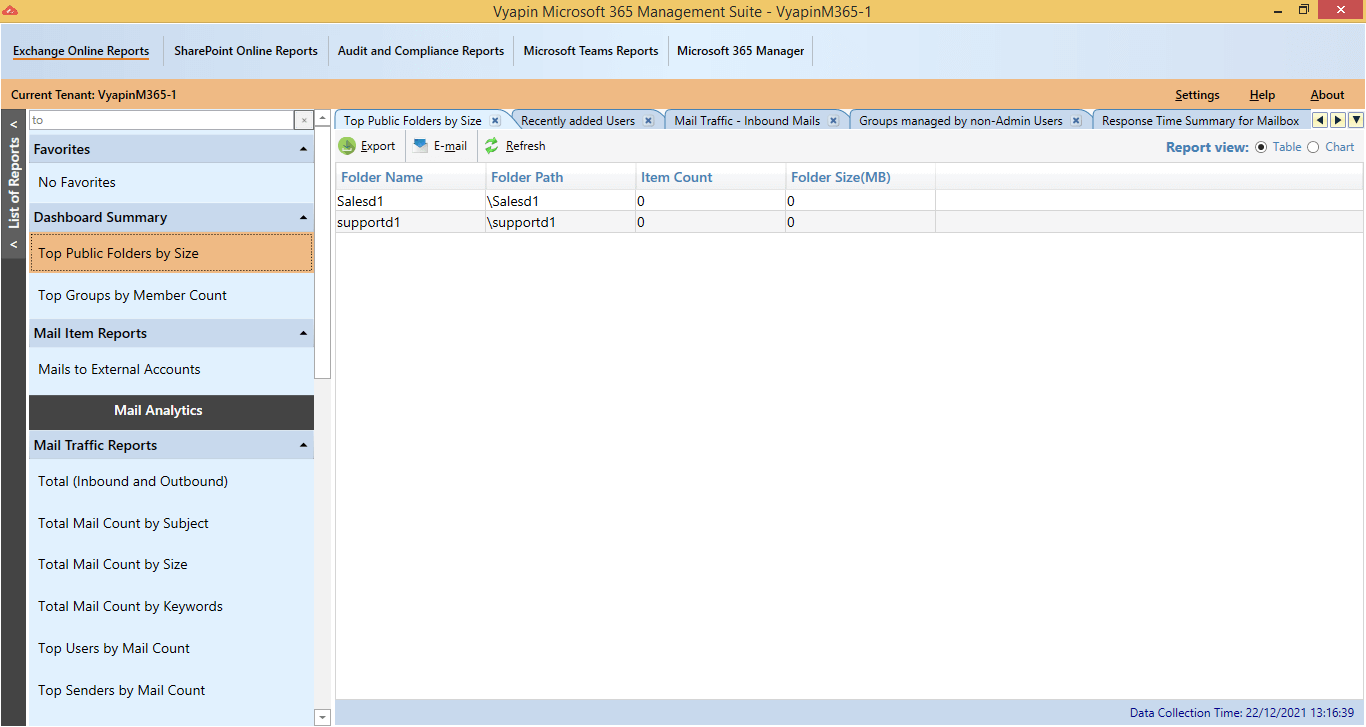
Task: Select the supportd1 folder name cell
Action: point(411,222)
